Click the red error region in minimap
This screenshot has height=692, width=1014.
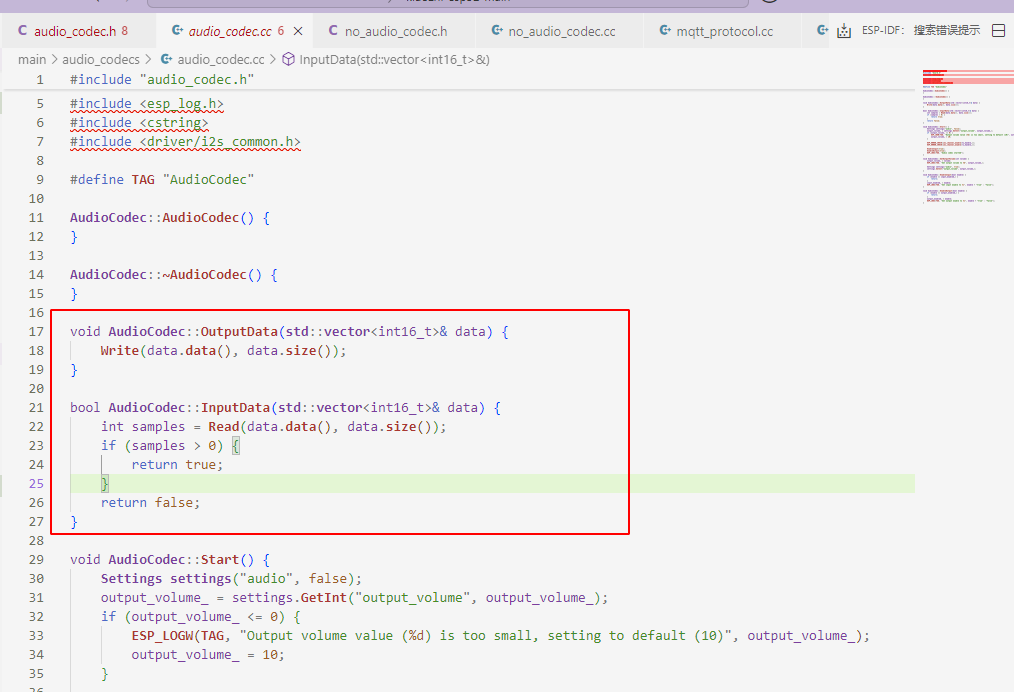[x=967, y=76]
